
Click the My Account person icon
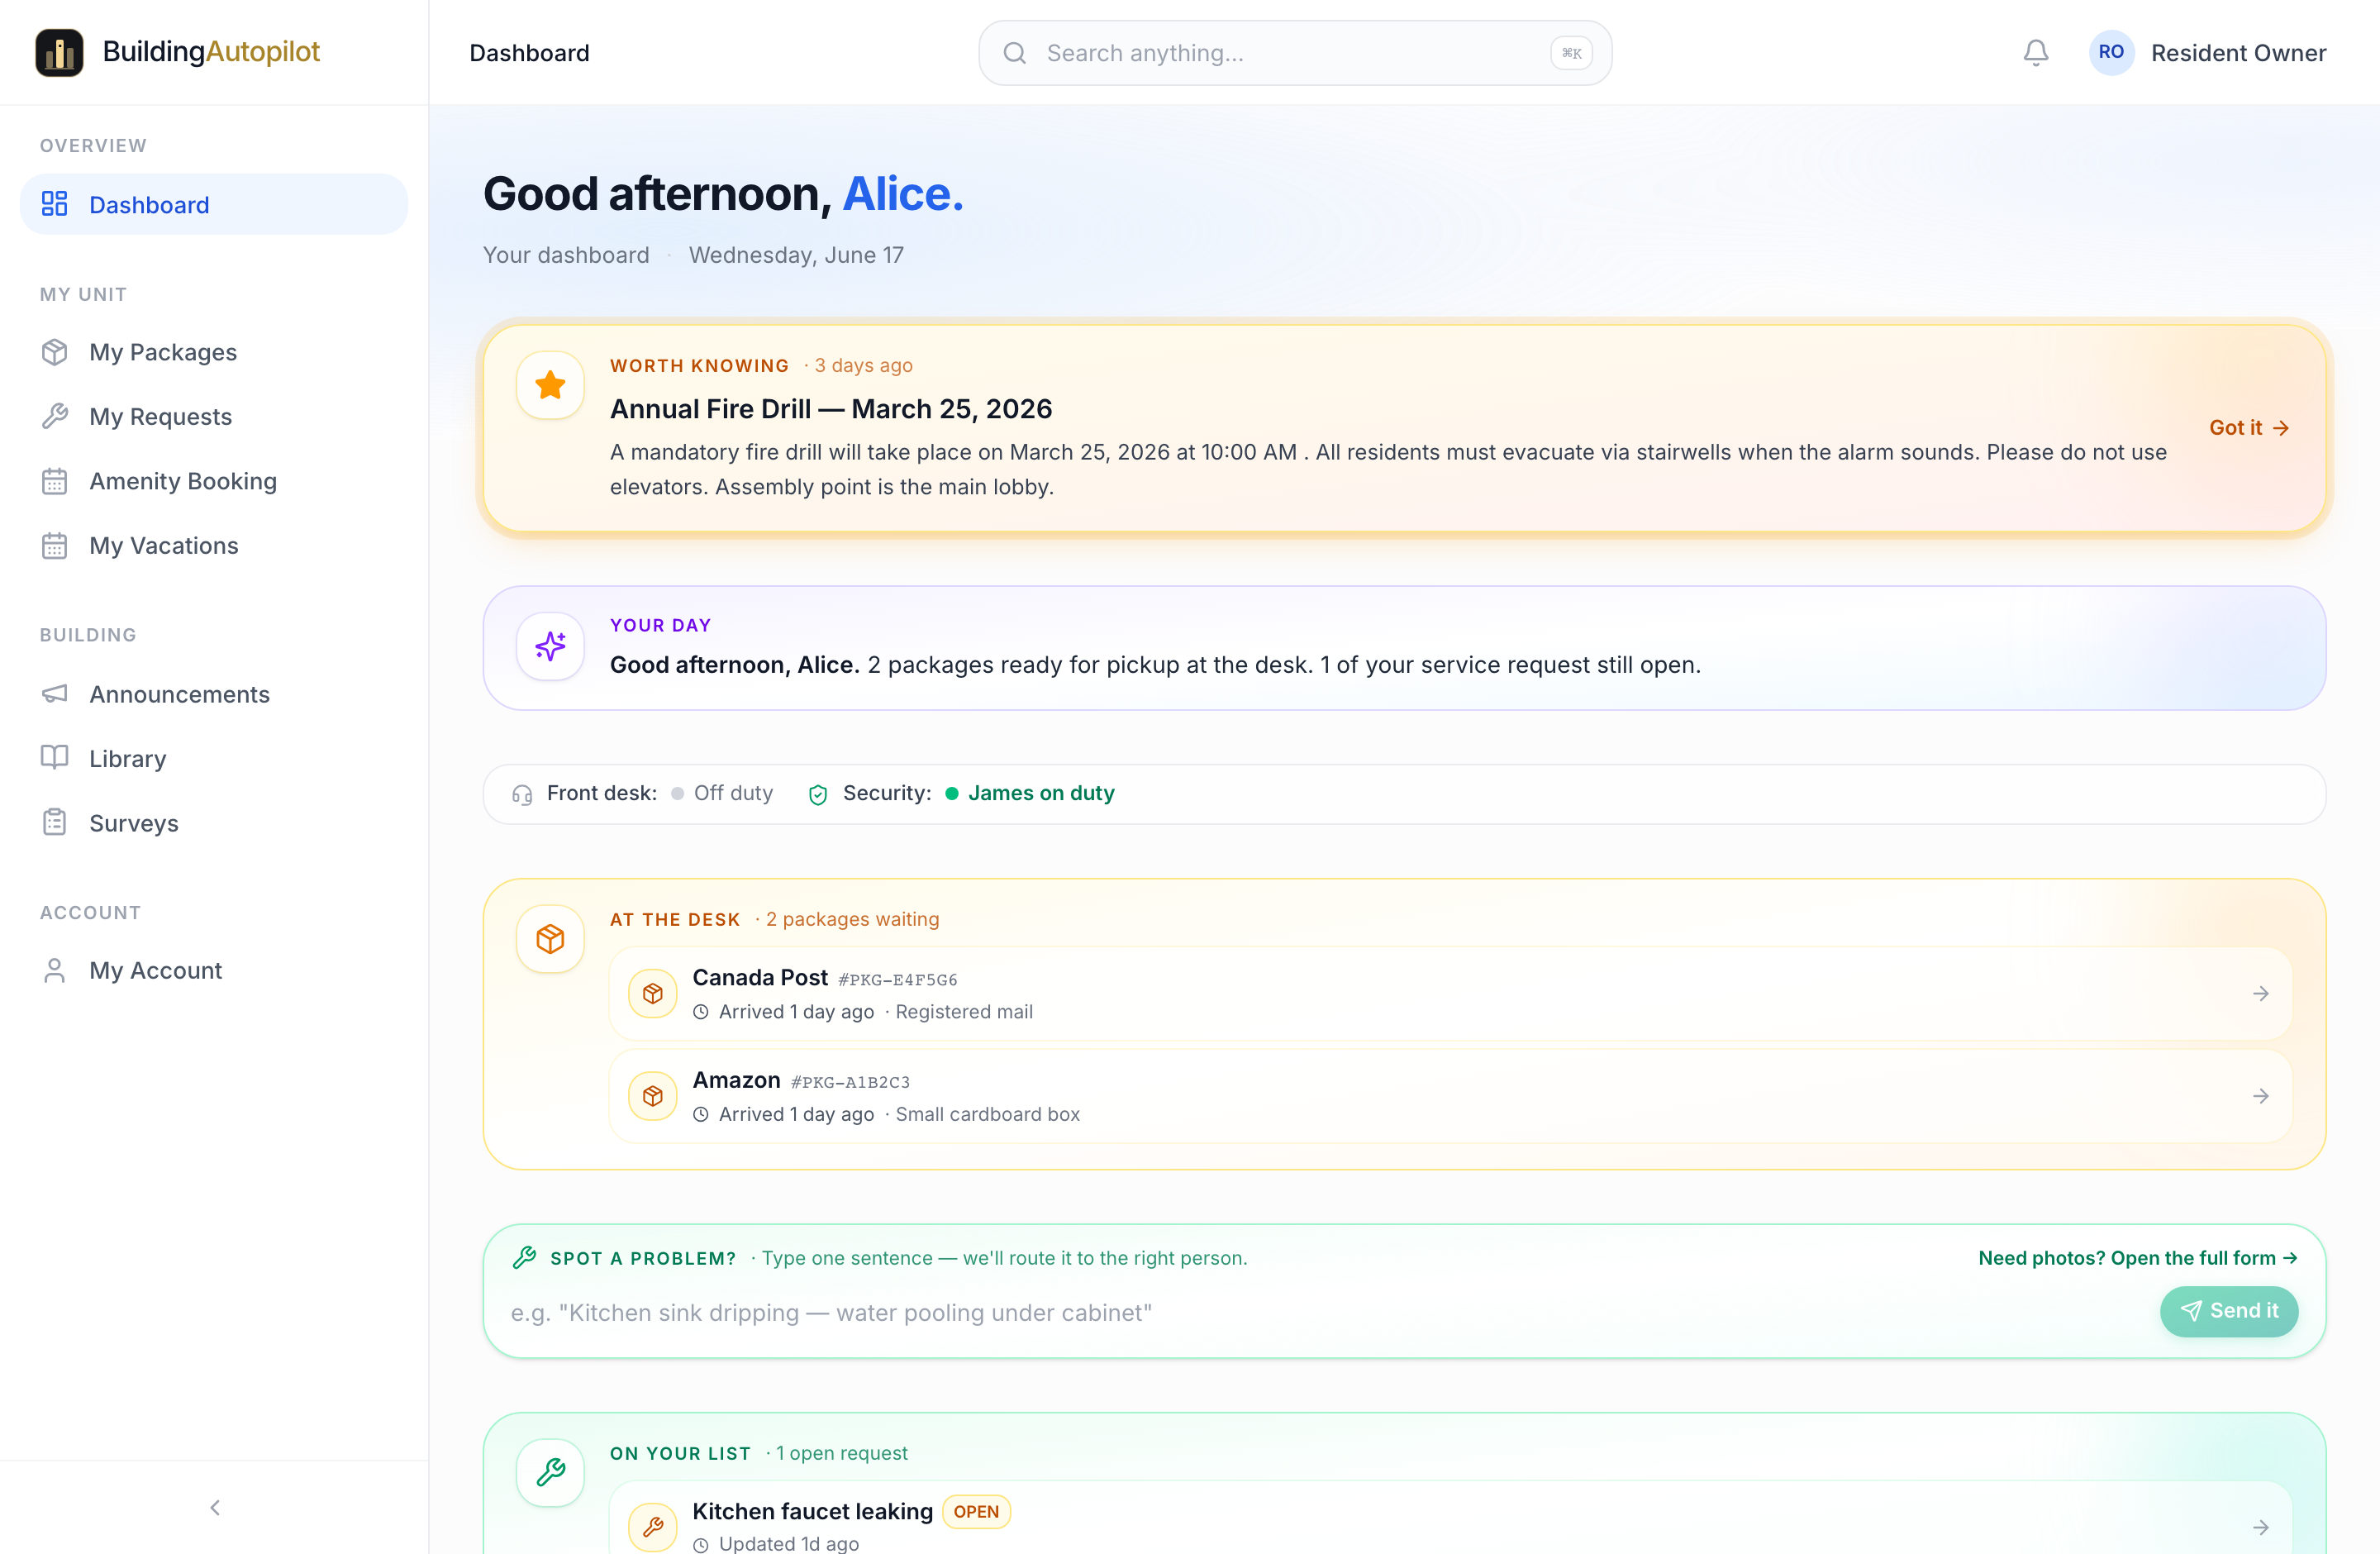[54, 970]
